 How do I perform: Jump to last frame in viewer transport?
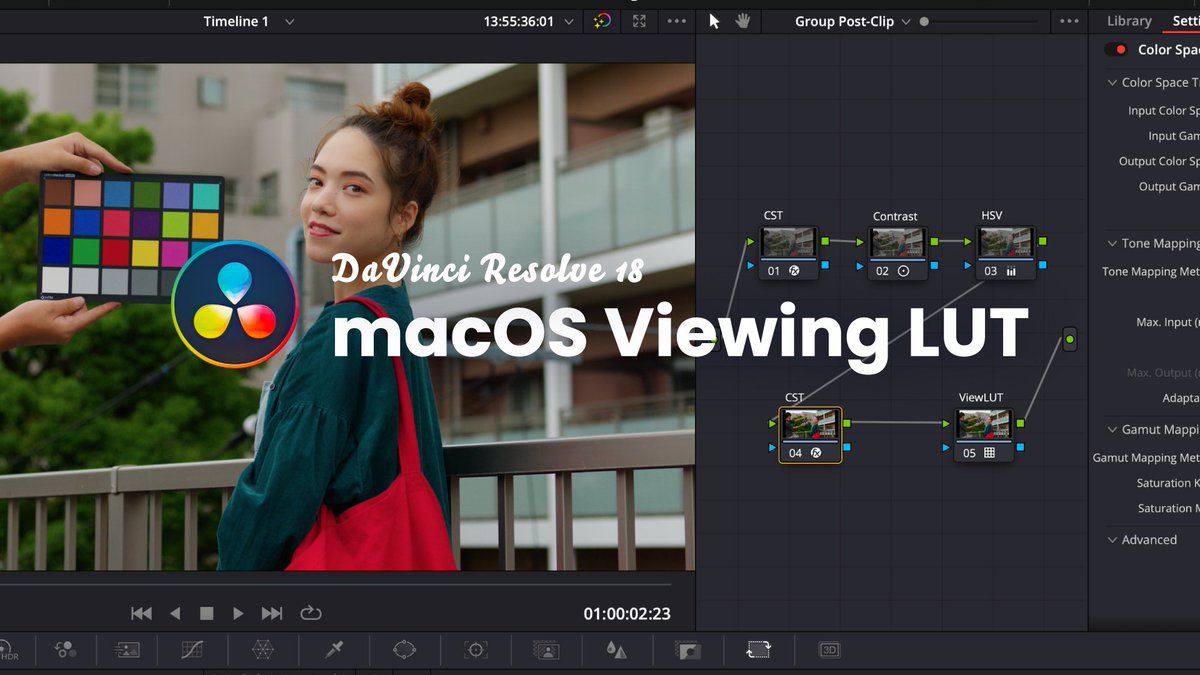pos(272,613)
